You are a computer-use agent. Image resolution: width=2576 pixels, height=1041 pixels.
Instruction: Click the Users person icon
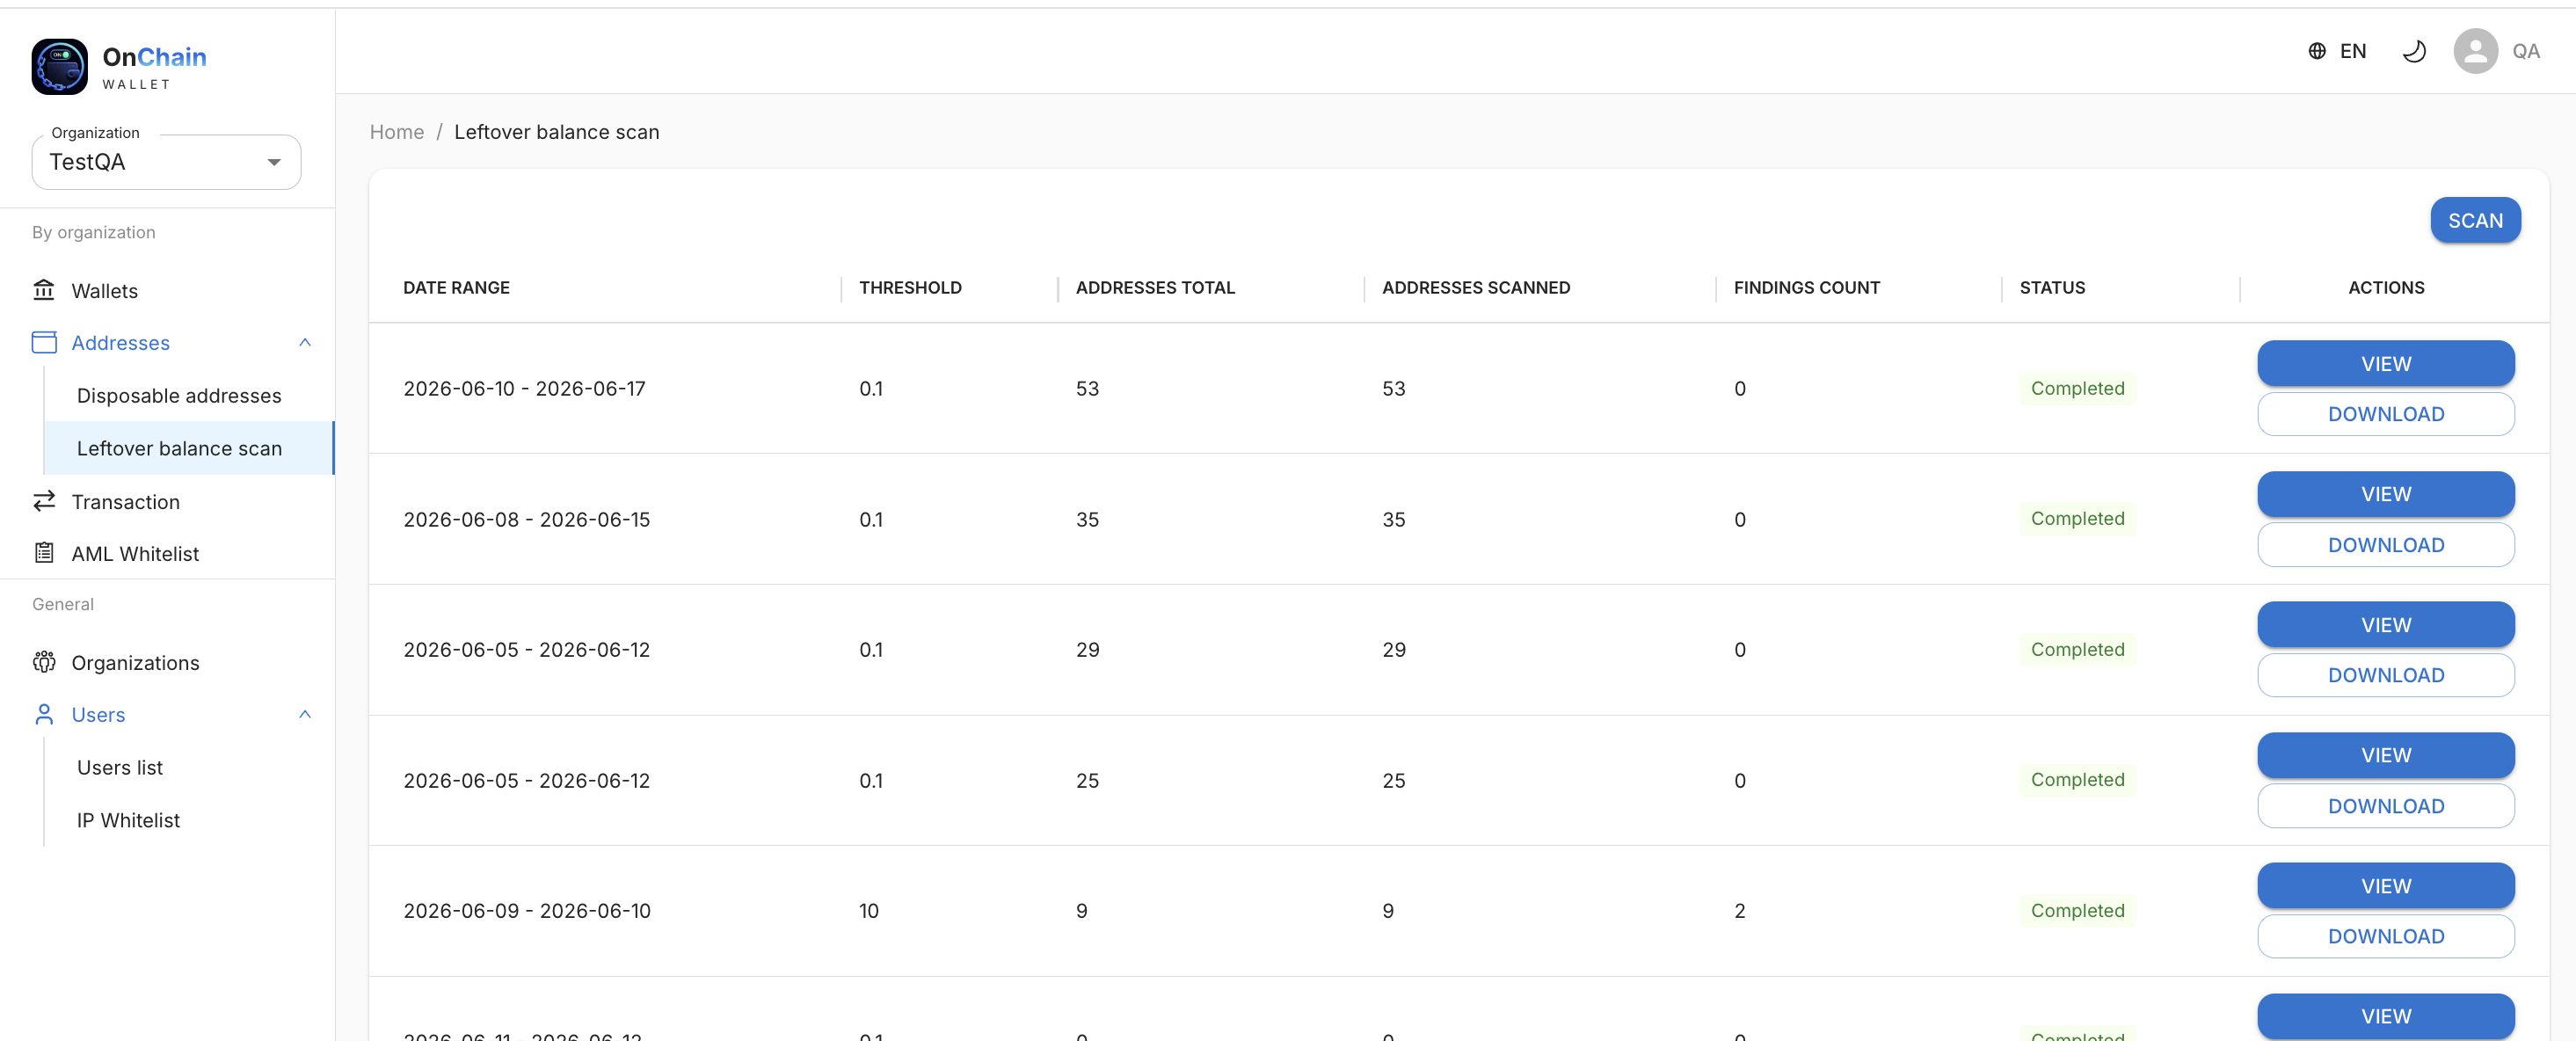44,714
